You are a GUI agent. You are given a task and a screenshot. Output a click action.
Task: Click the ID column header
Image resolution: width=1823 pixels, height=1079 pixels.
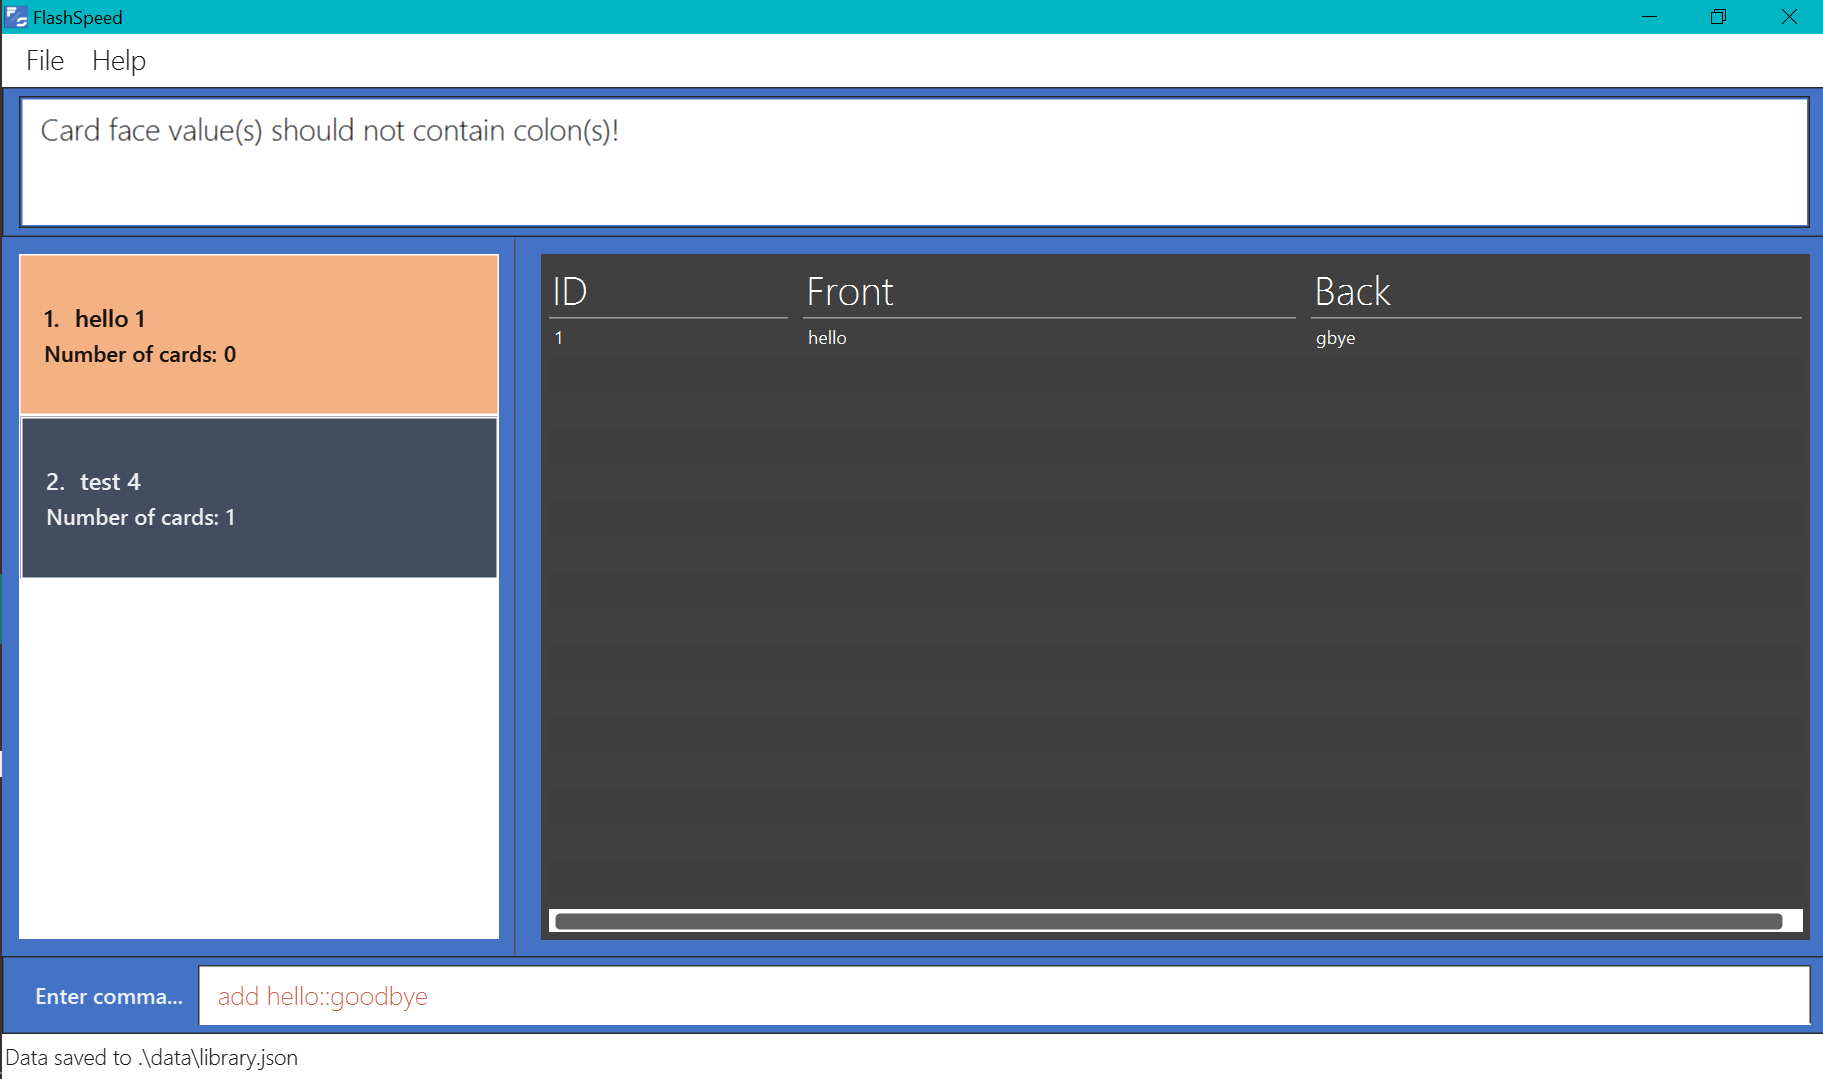point(668,292)
